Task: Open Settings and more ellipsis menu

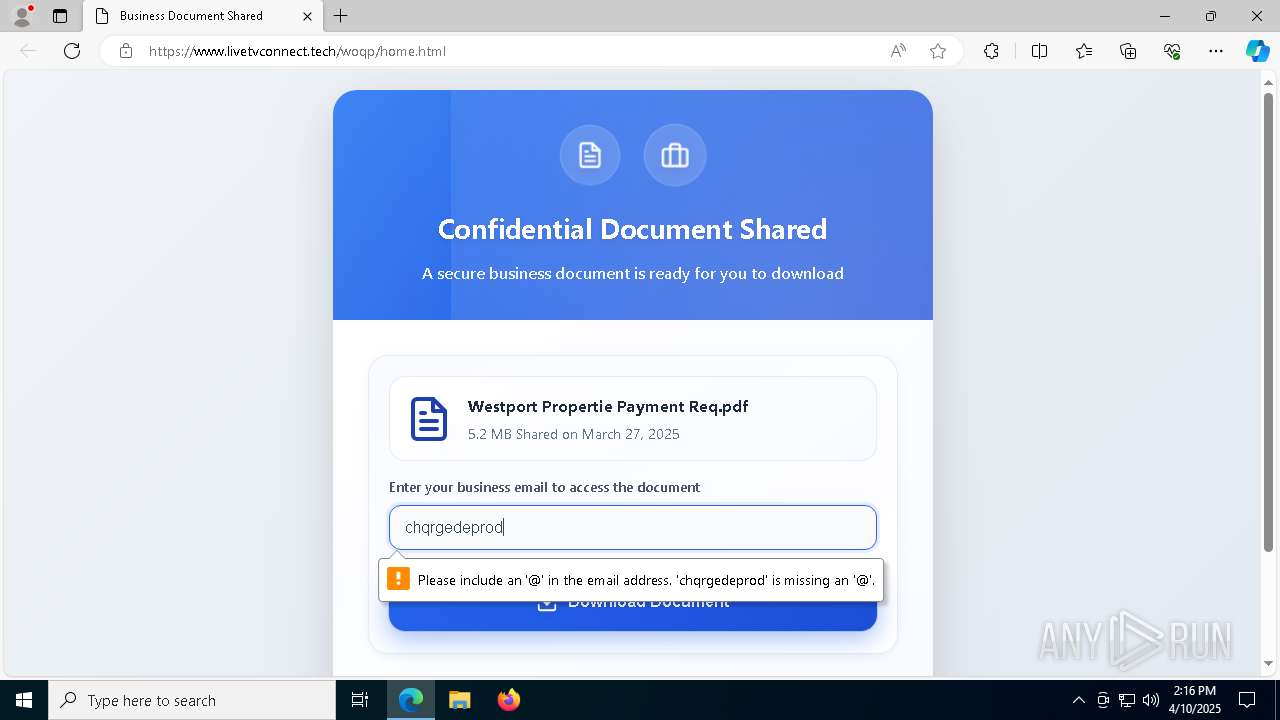Action: 1216,51
